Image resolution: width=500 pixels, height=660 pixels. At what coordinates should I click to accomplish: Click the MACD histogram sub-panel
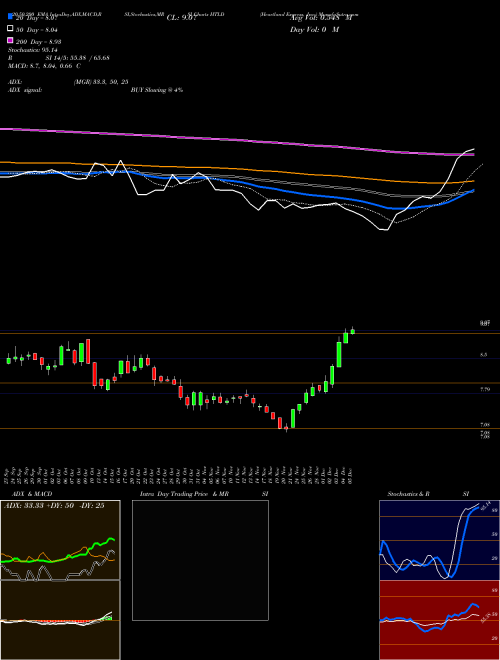60,620
